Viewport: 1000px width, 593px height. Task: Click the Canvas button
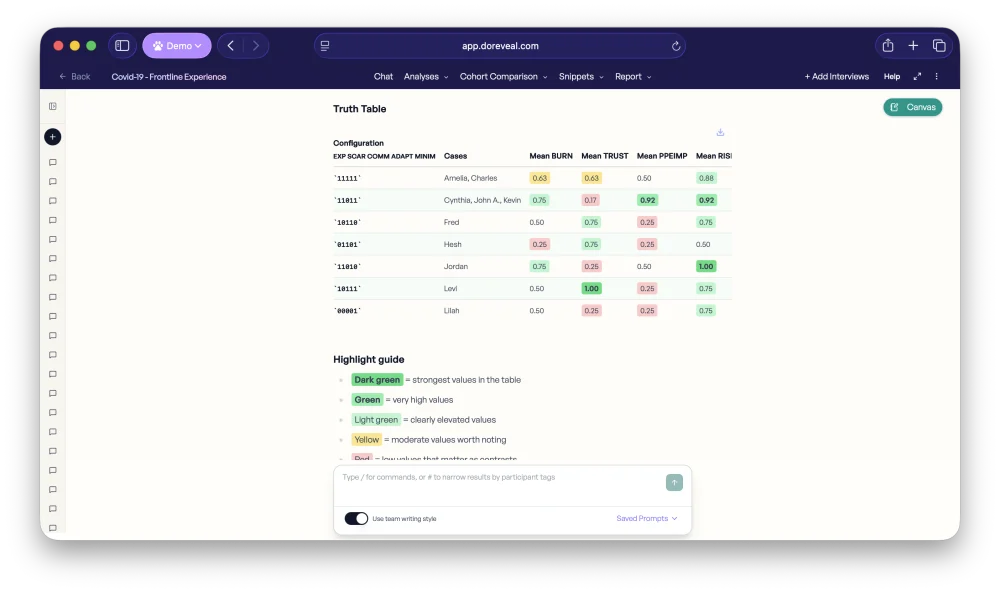pos(913,107)
